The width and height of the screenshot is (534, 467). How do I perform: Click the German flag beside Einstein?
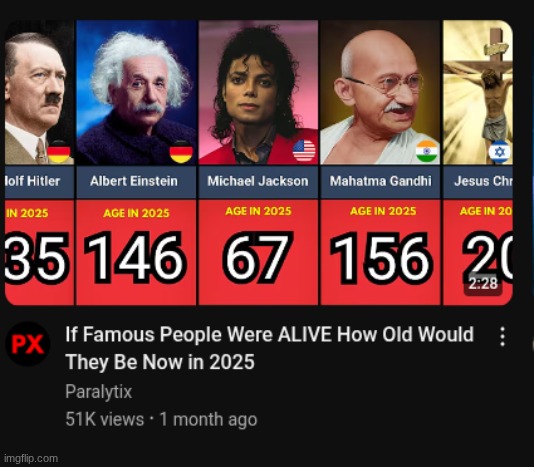tap(181, 152)
